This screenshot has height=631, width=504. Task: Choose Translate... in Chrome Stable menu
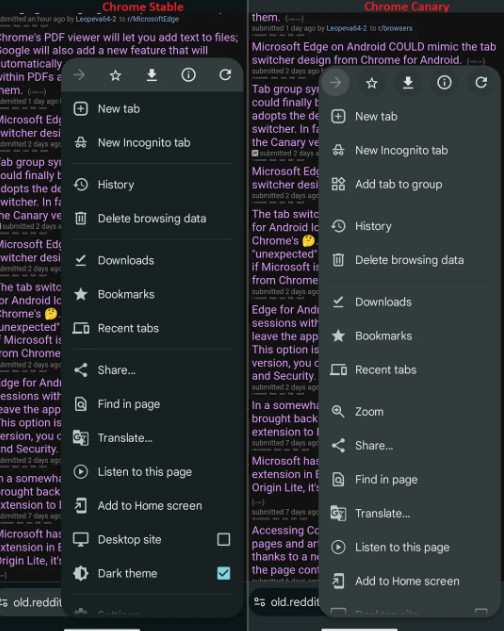point(153,438)
